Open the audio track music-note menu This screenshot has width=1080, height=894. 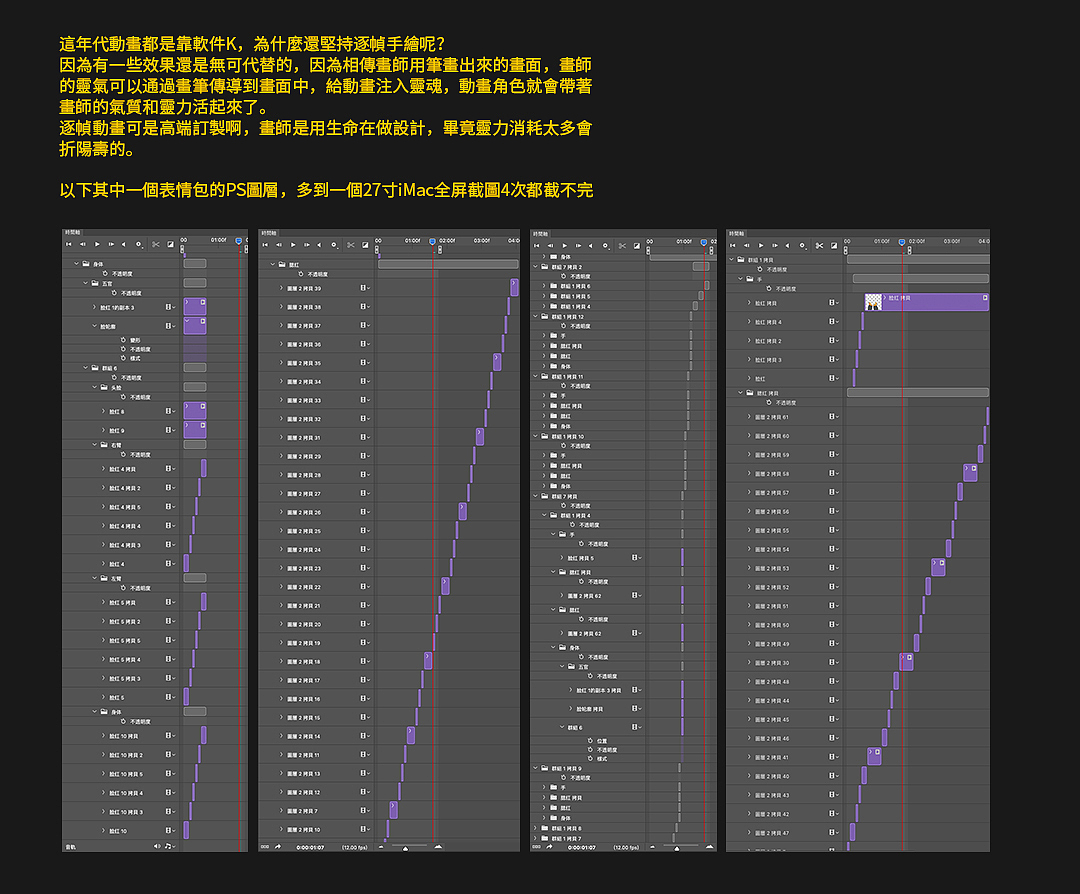coord(169,847)
